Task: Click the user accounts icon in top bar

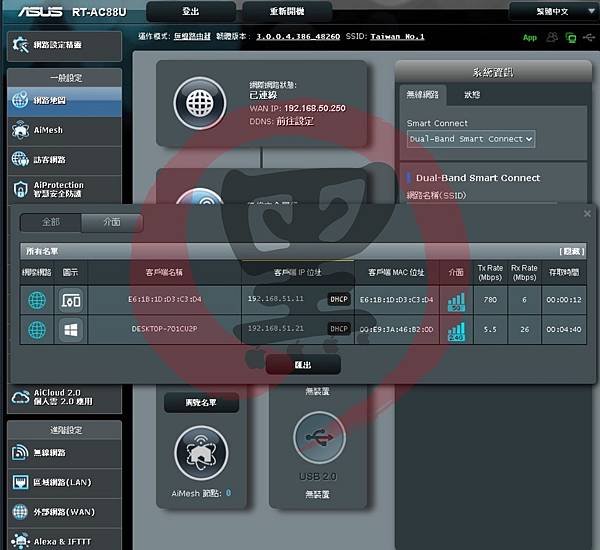Action: 552,37
